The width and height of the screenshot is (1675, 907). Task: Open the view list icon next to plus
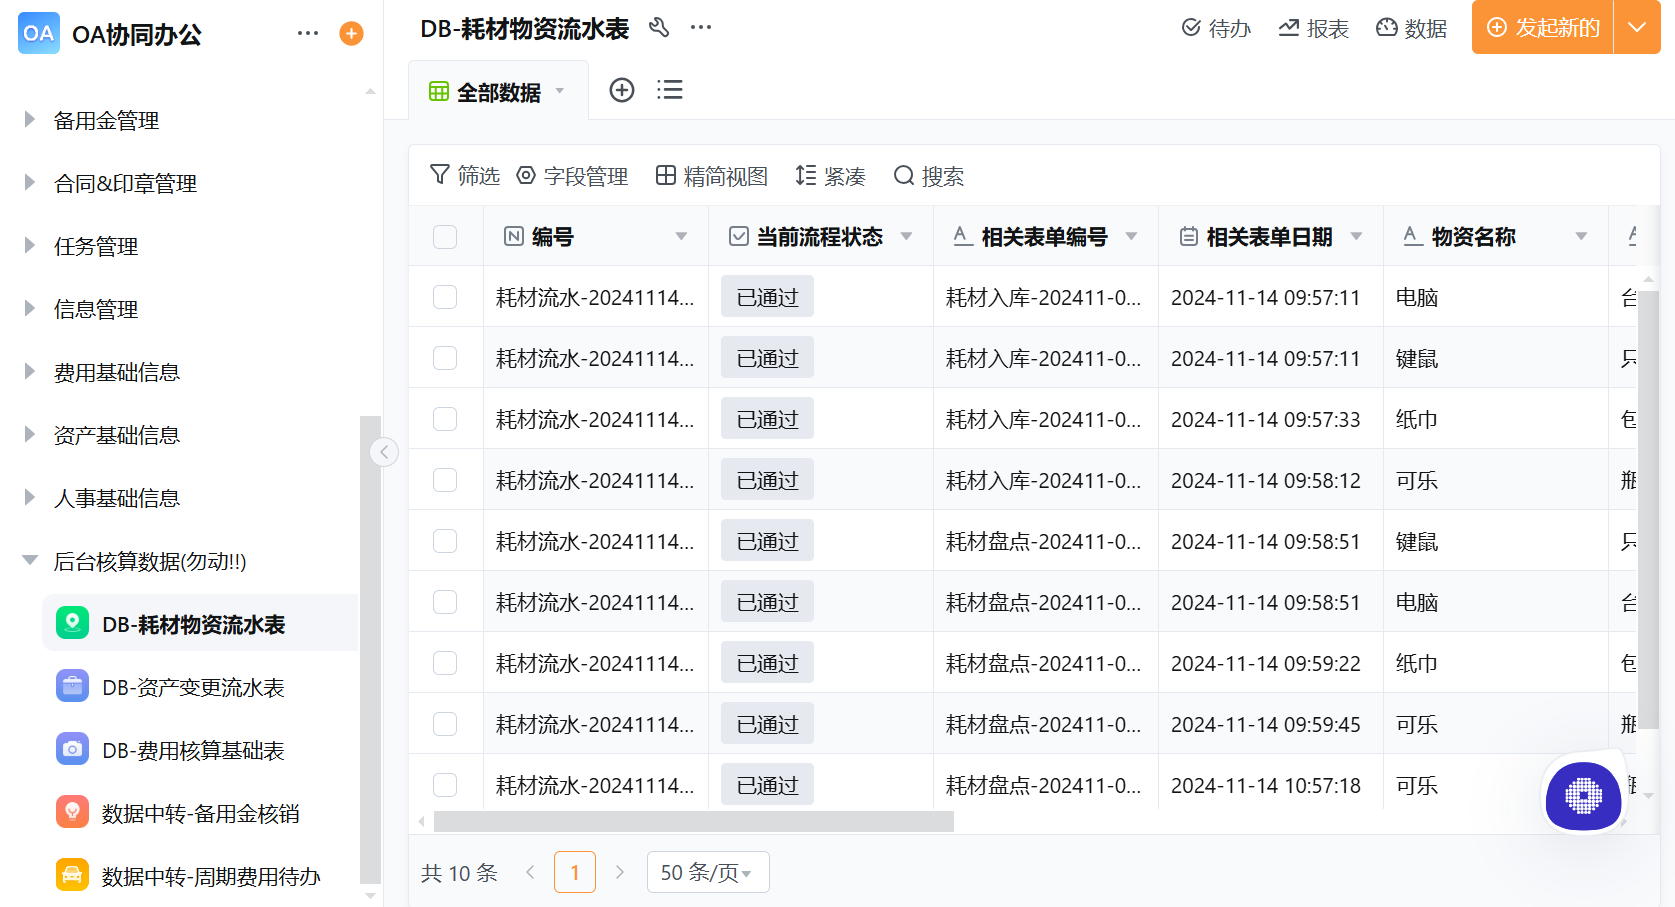669,90
